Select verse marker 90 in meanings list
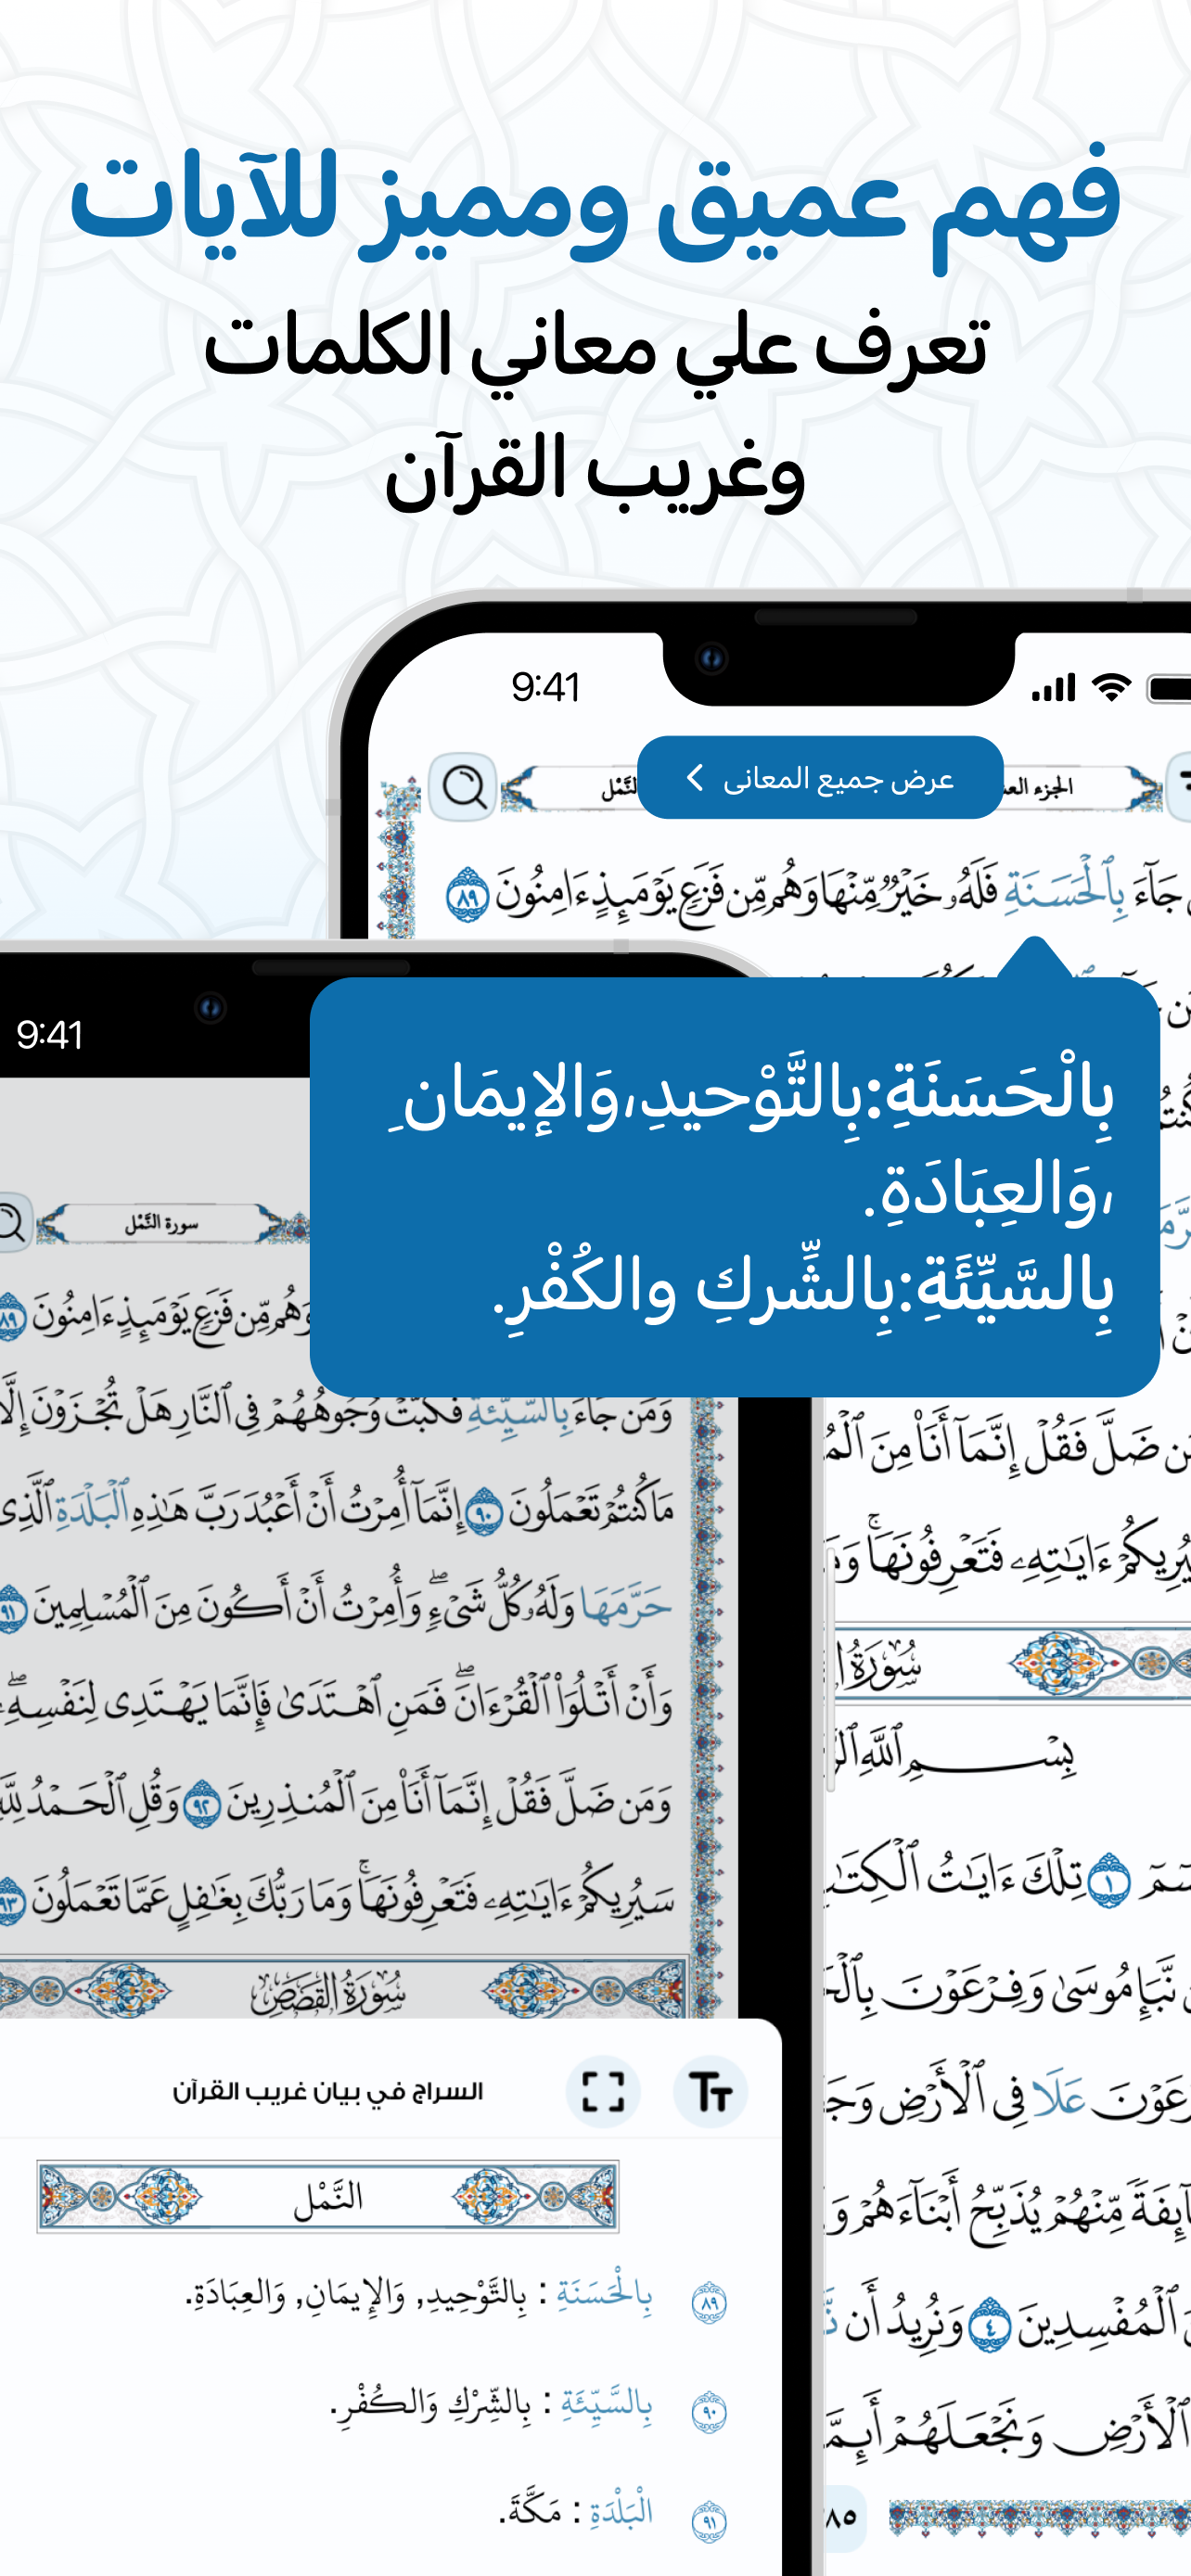 [709, 2412]
